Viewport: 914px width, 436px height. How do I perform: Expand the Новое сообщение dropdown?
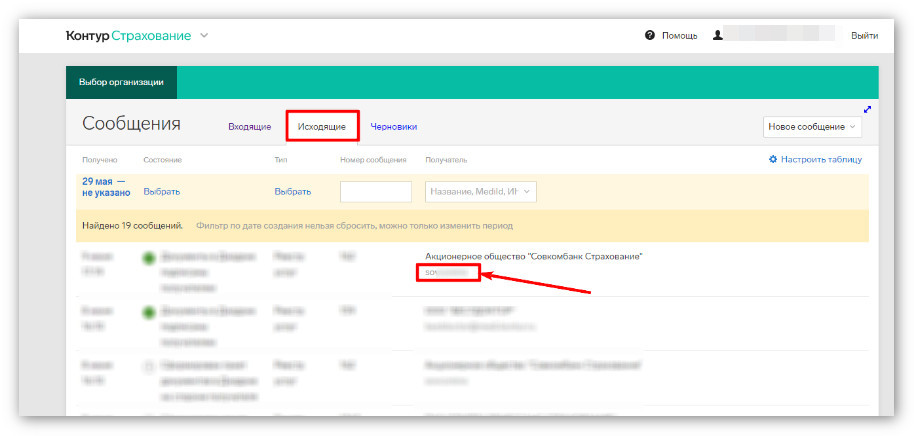pyautogui.click(x=812, y=126)
